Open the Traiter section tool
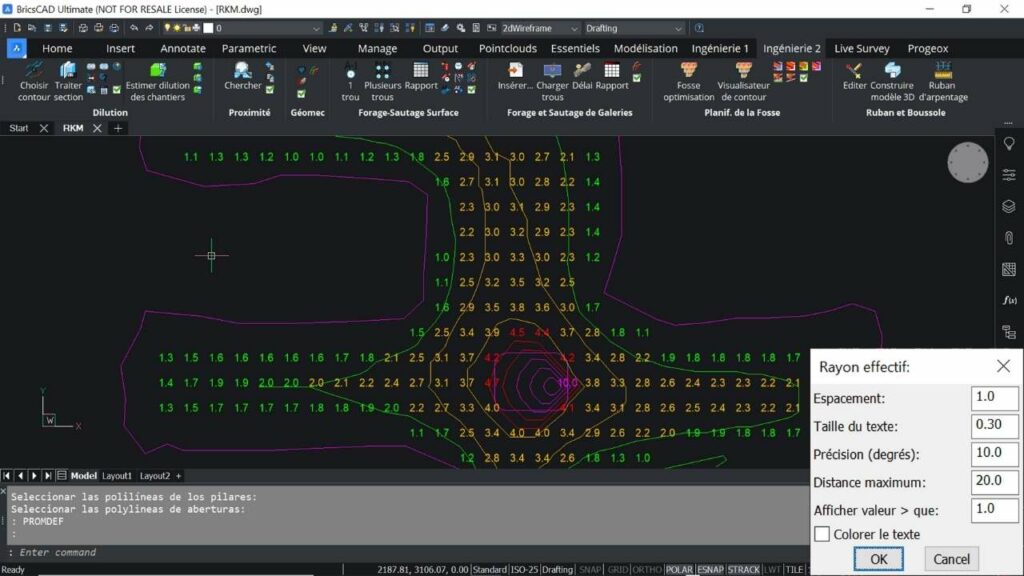The image size is (1024, 576). click(68, 82)
